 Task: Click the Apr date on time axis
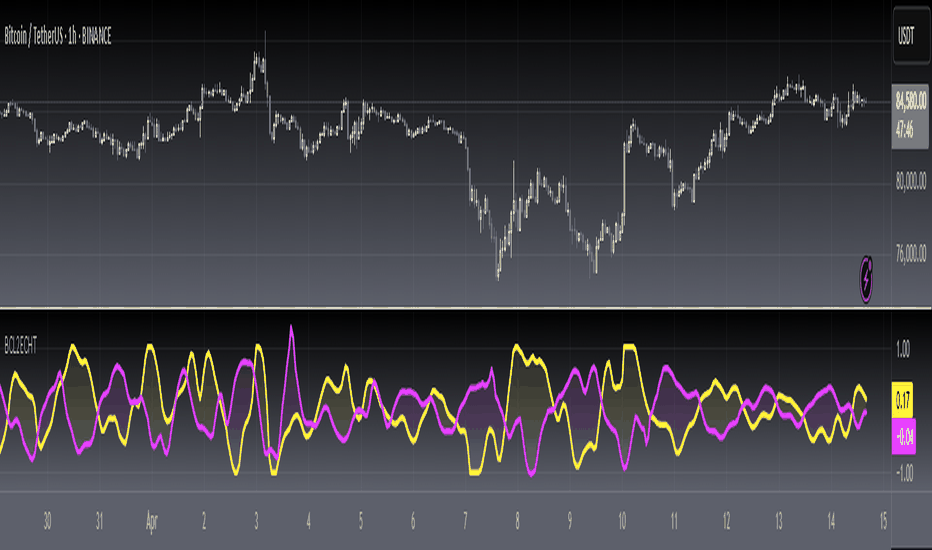tap(152, 522)
